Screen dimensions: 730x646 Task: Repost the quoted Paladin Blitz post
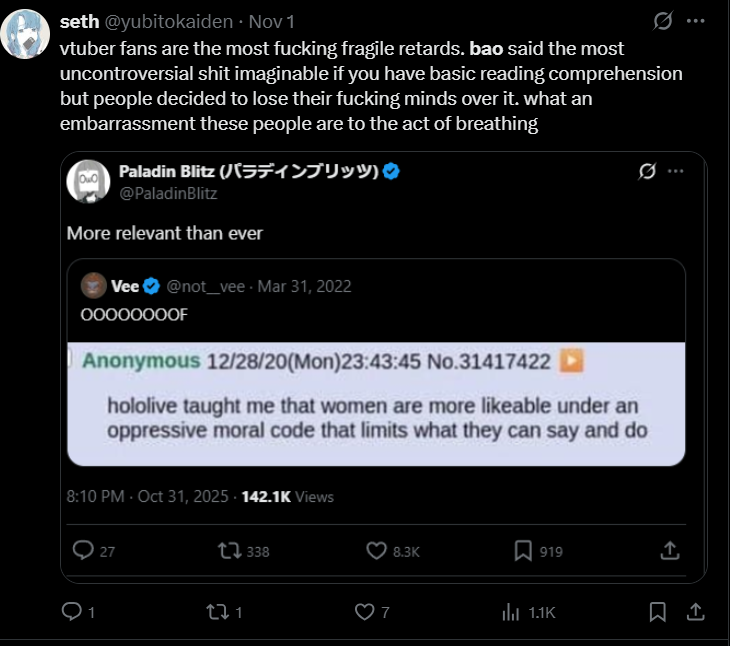[229, 551]
